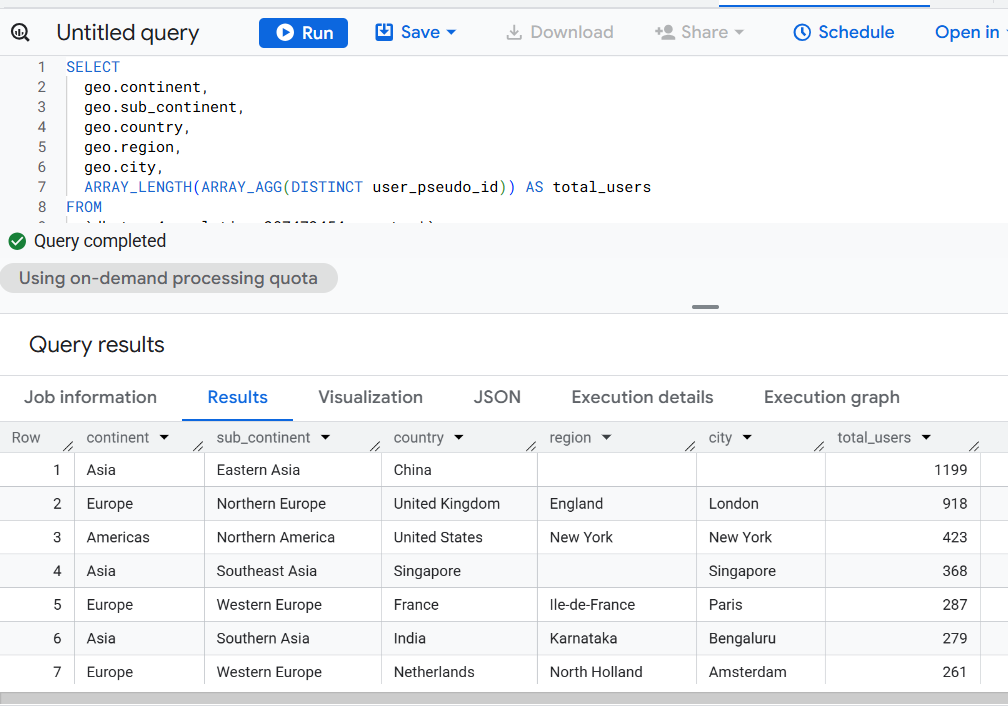1008x712 pixels.
Task: Click the green Query completed checkmark icon
Action: click(x=17, y=241)
